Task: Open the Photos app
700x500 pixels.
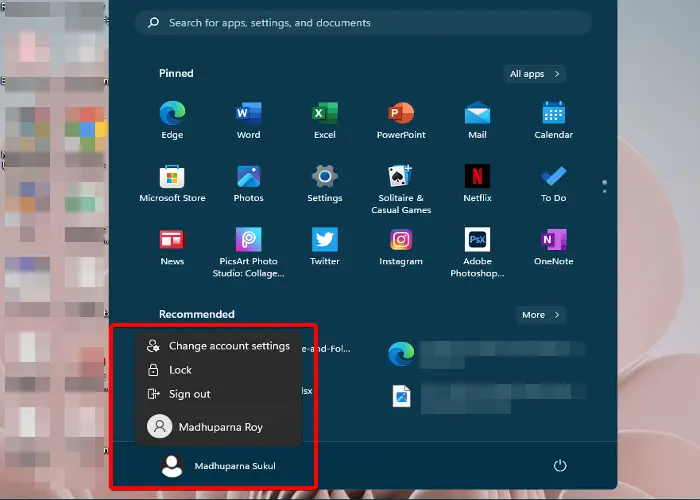Action: (x=249, y=183)
